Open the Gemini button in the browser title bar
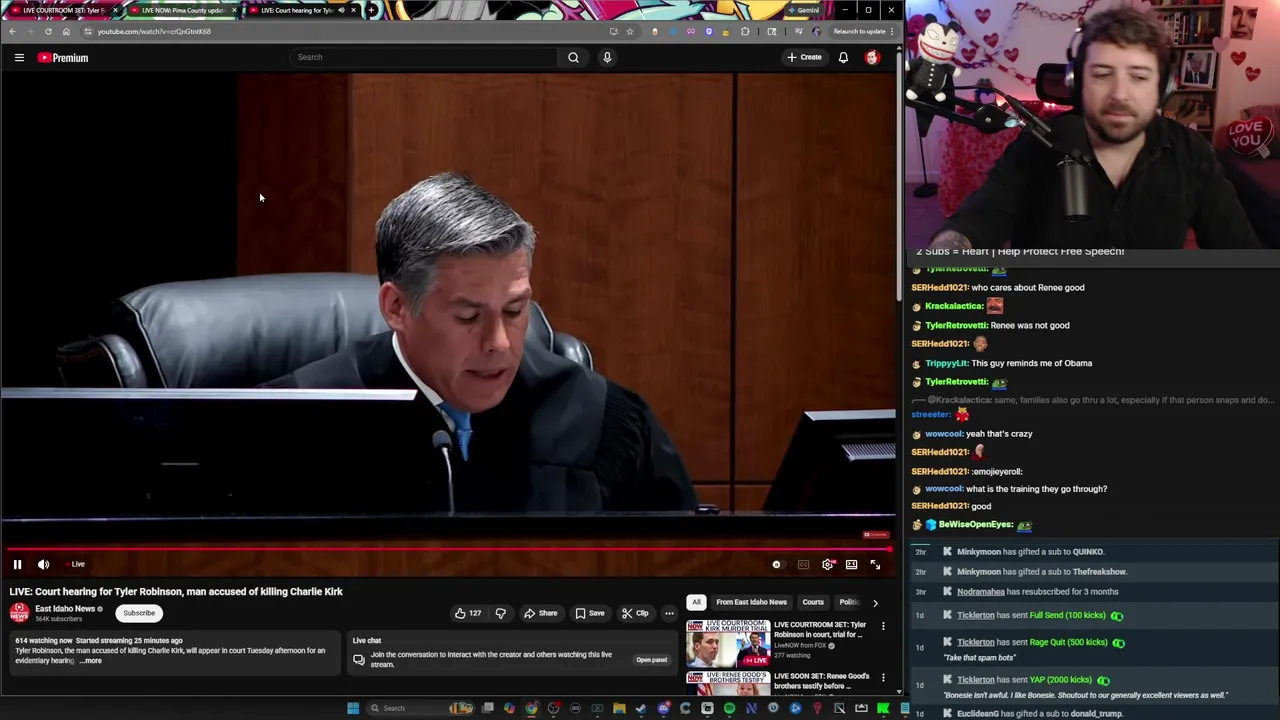 (803, 10)
